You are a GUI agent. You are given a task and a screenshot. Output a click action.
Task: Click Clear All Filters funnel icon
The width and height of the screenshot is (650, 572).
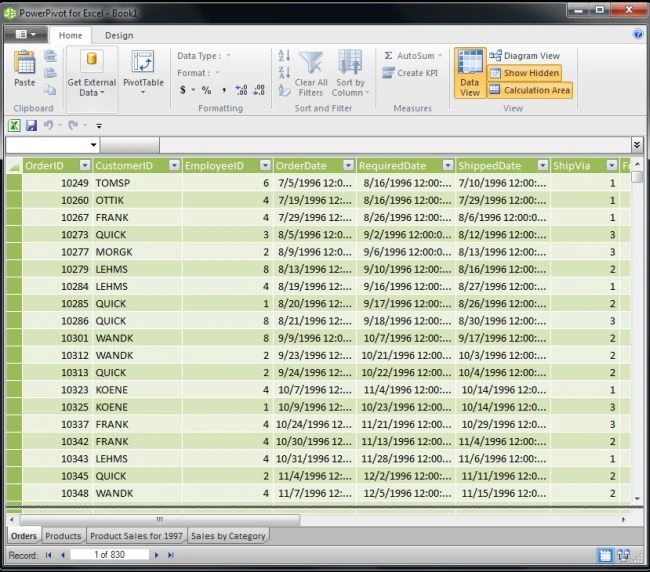pos(310,63)
